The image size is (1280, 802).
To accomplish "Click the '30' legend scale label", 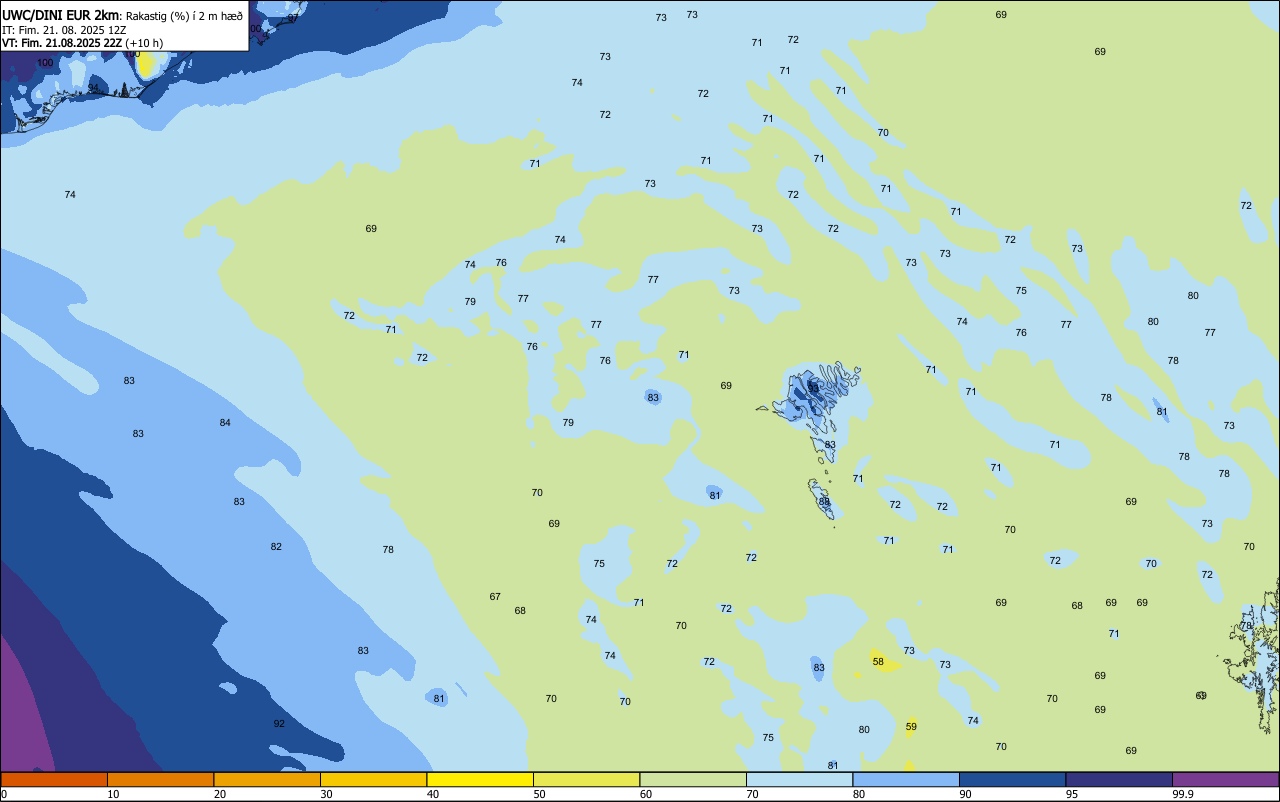I will [327, 794].
